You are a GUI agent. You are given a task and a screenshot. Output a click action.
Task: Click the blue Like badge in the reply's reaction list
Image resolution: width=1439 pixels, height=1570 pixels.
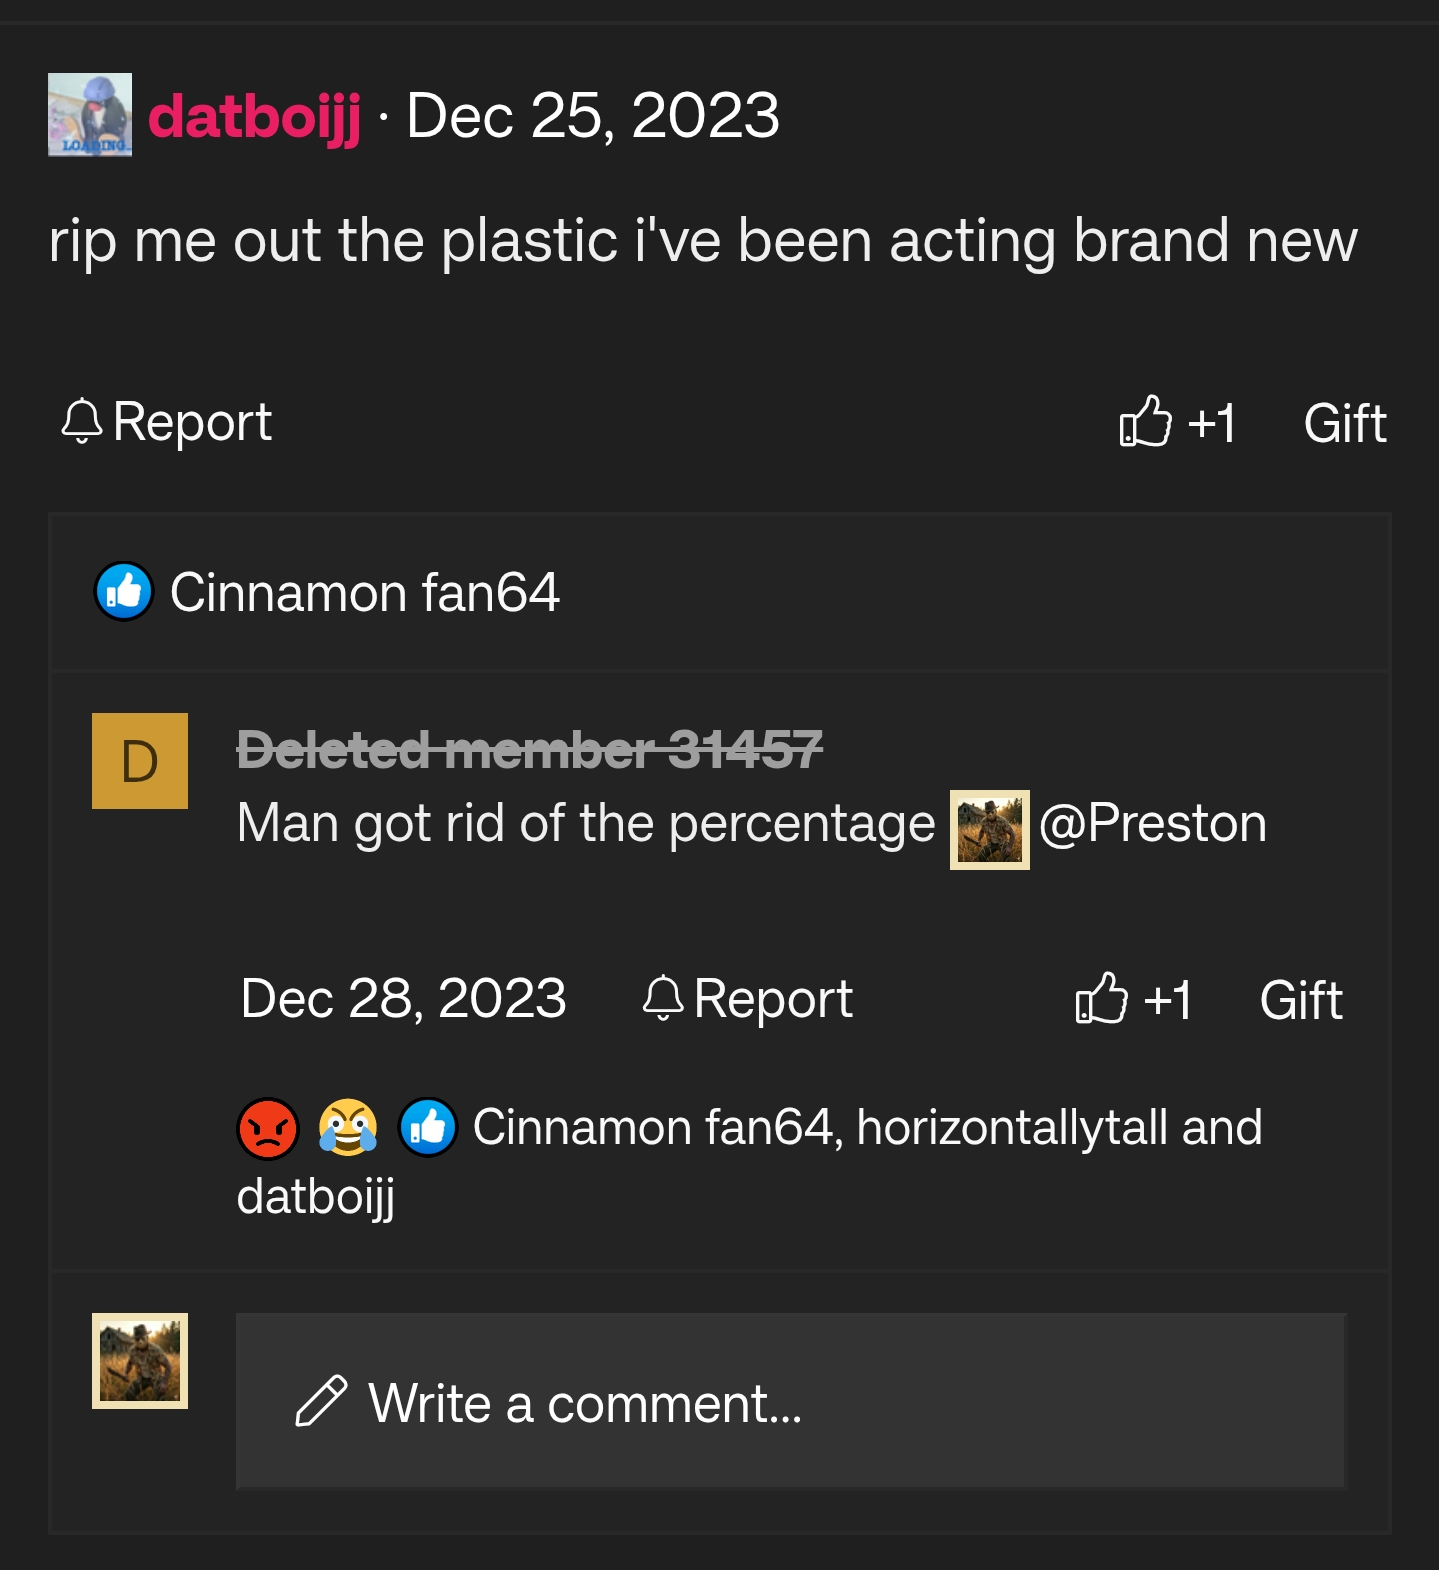[427, 1127]
